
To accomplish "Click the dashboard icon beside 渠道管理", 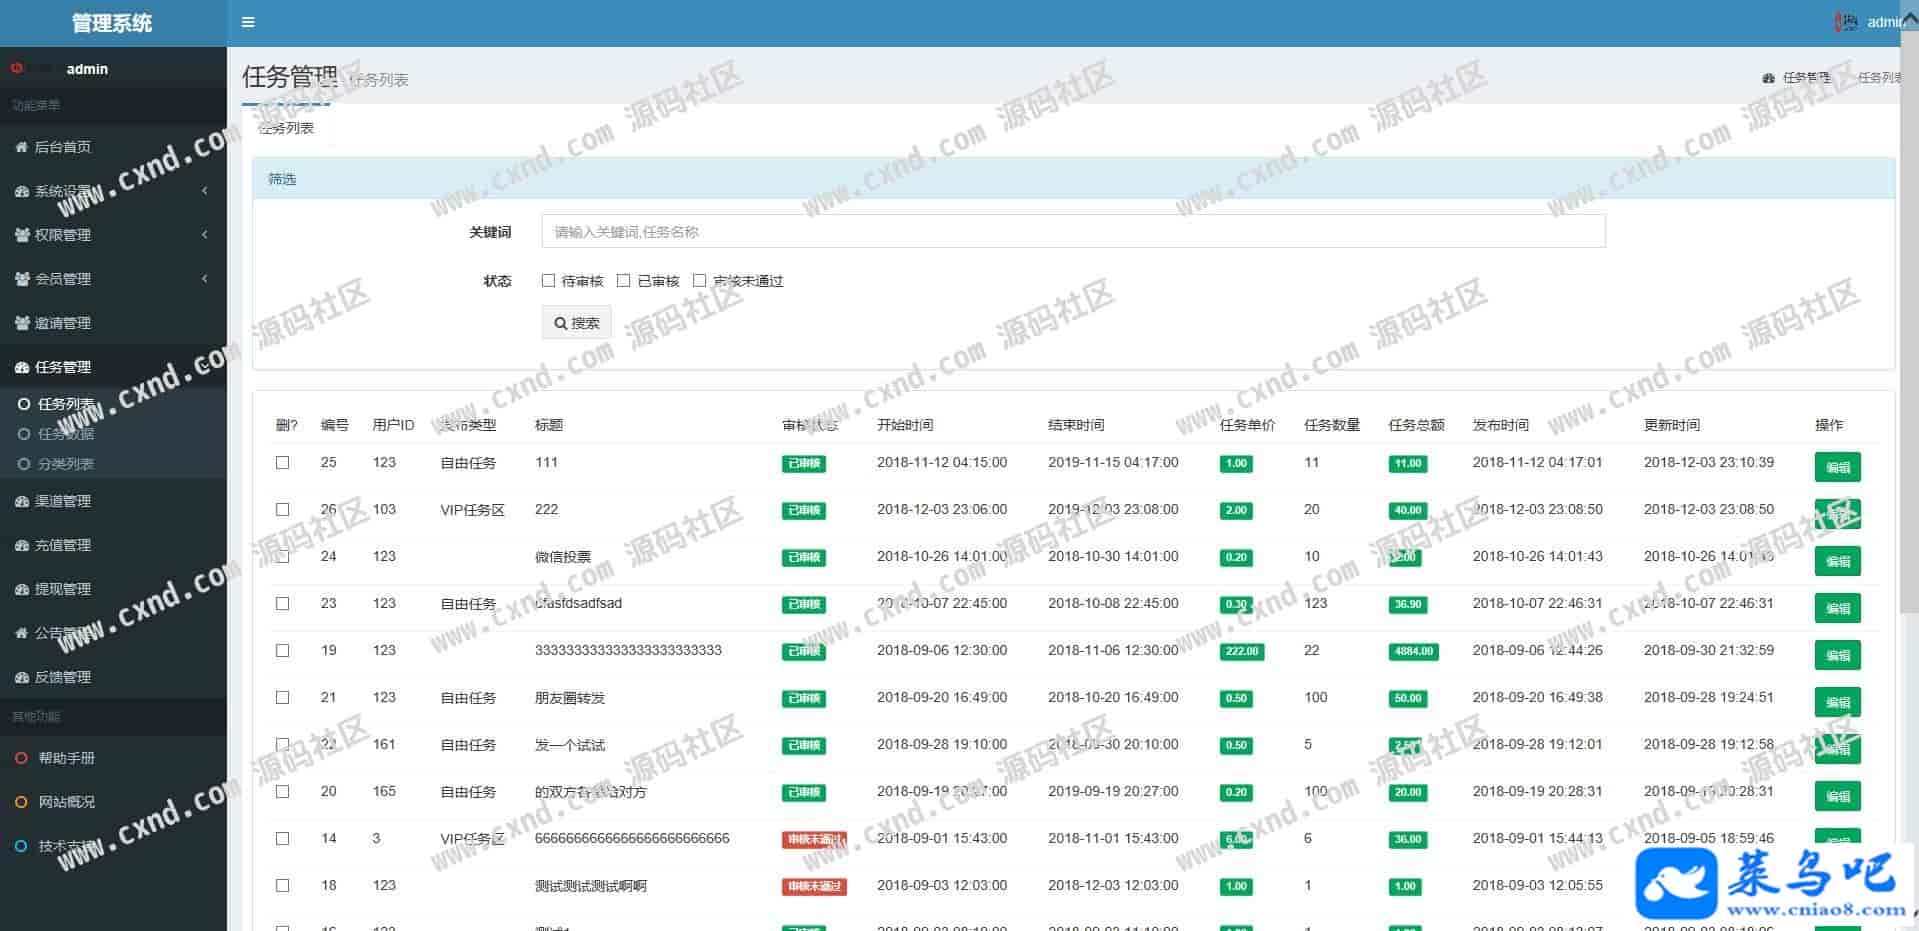I will point(21,501).
